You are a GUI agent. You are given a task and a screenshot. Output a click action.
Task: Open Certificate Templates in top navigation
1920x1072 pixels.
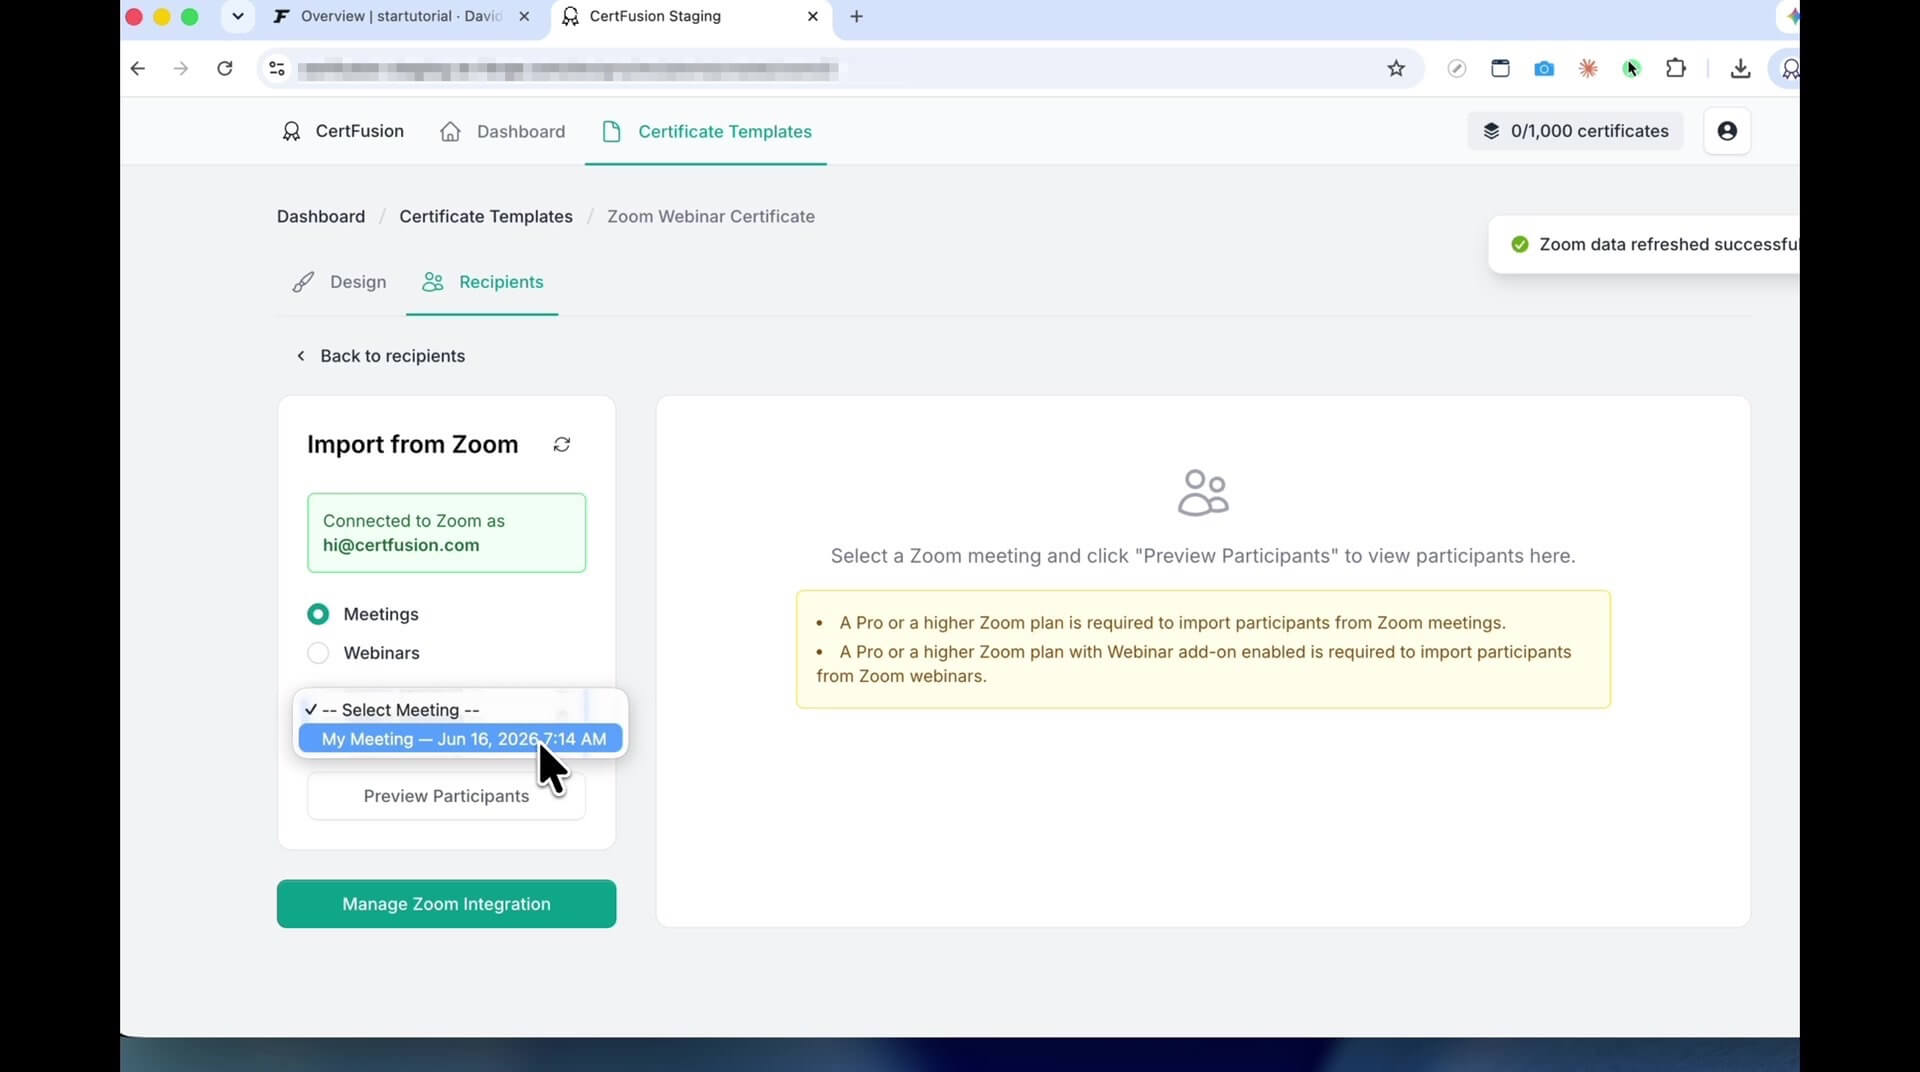(x=707, y=131)
